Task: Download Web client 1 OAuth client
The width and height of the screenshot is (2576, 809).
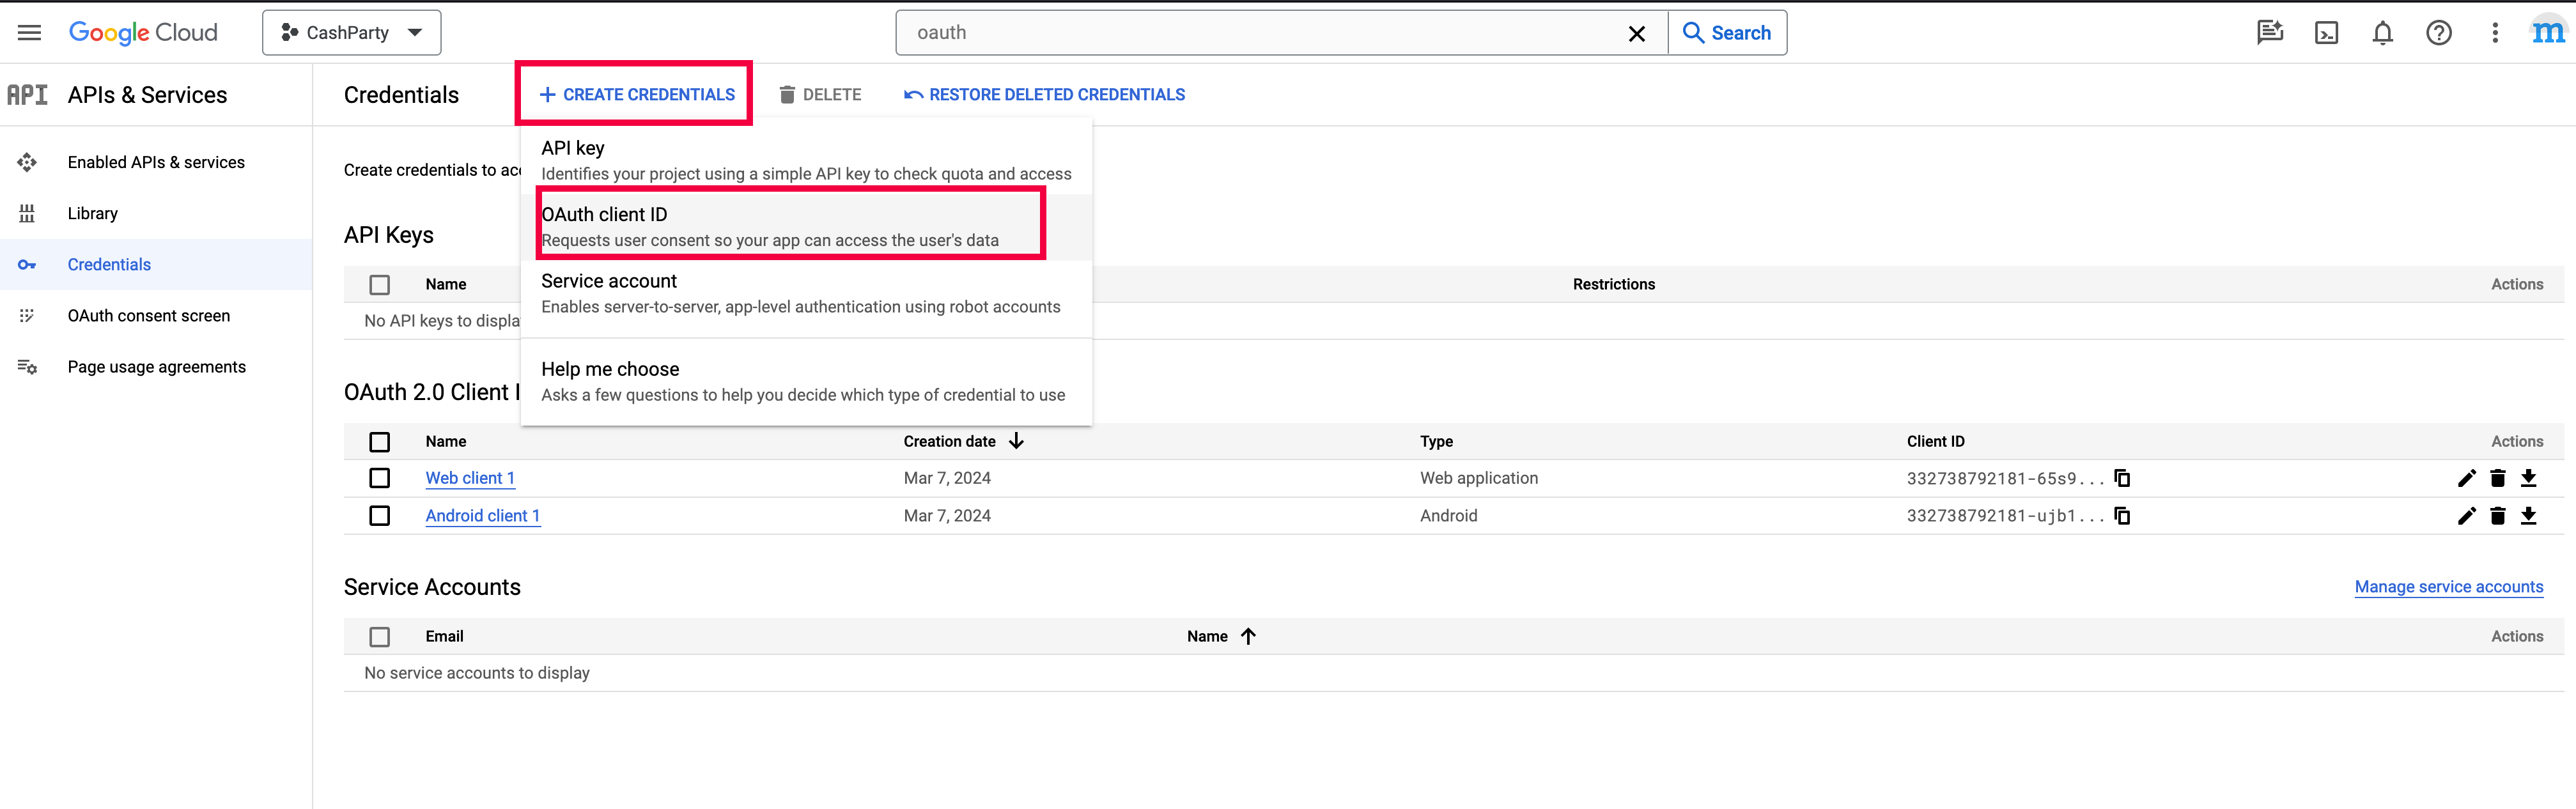Action: point(2528,478)
